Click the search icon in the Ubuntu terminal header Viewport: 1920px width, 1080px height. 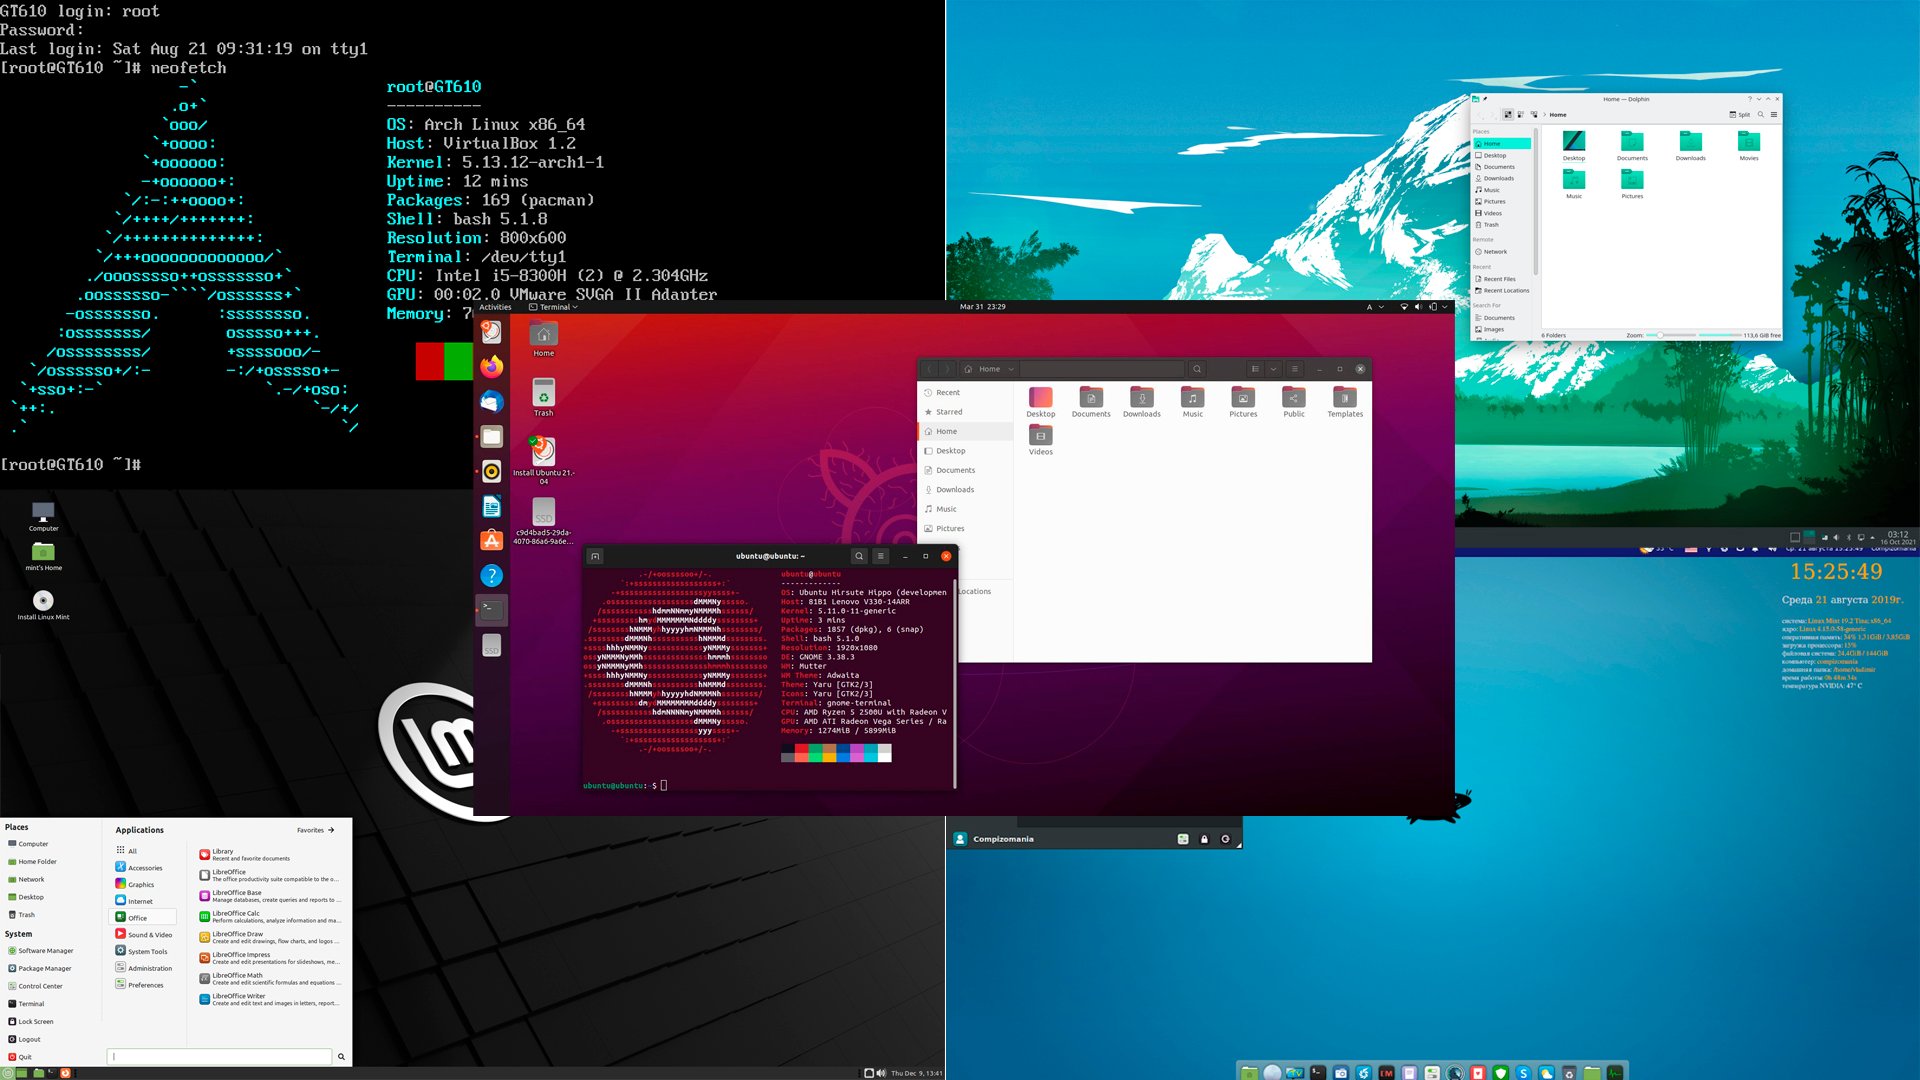[859, 556]
